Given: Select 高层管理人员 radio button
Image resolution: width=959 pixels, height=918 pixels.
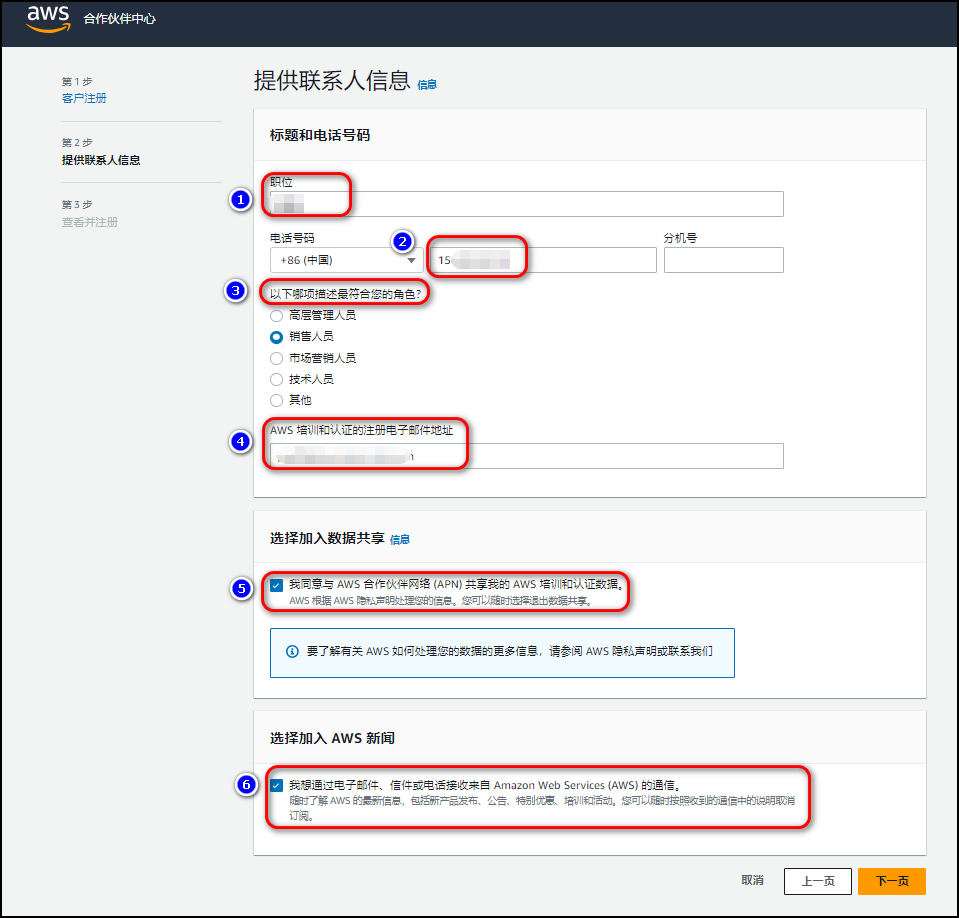Looking at the screenshot, I should [x=276, y=316].
